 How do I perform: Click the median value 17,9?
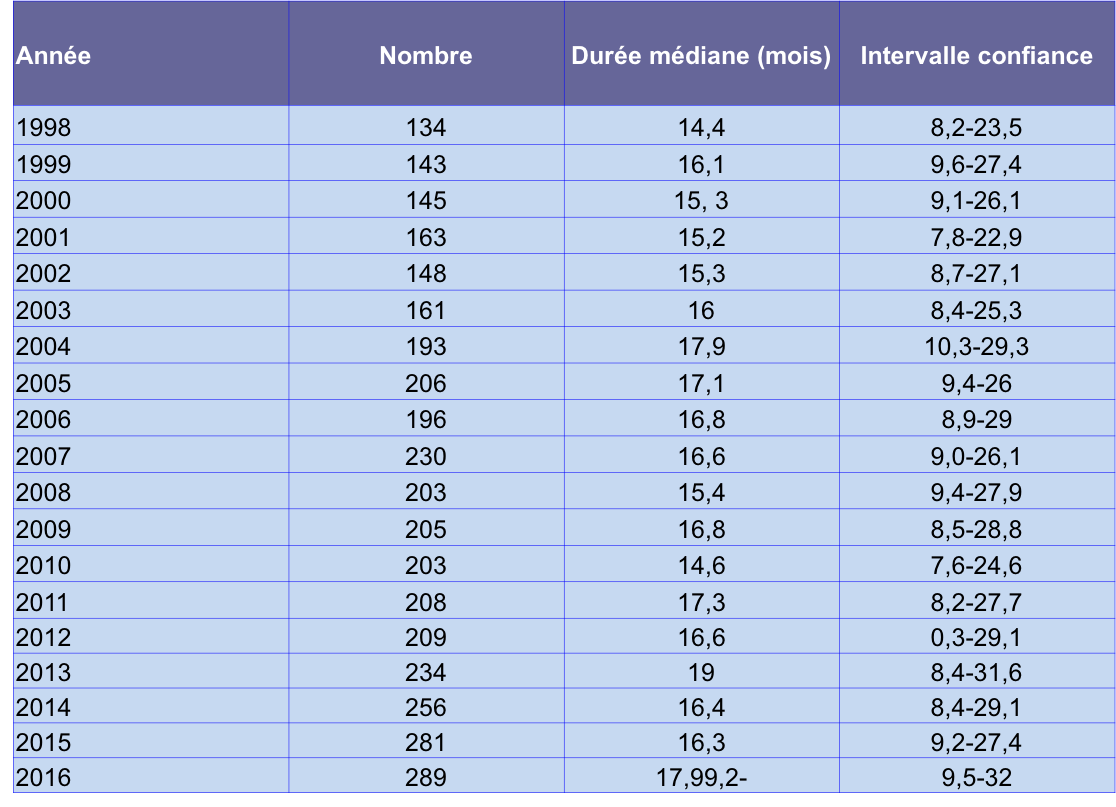tap(701, 347)
